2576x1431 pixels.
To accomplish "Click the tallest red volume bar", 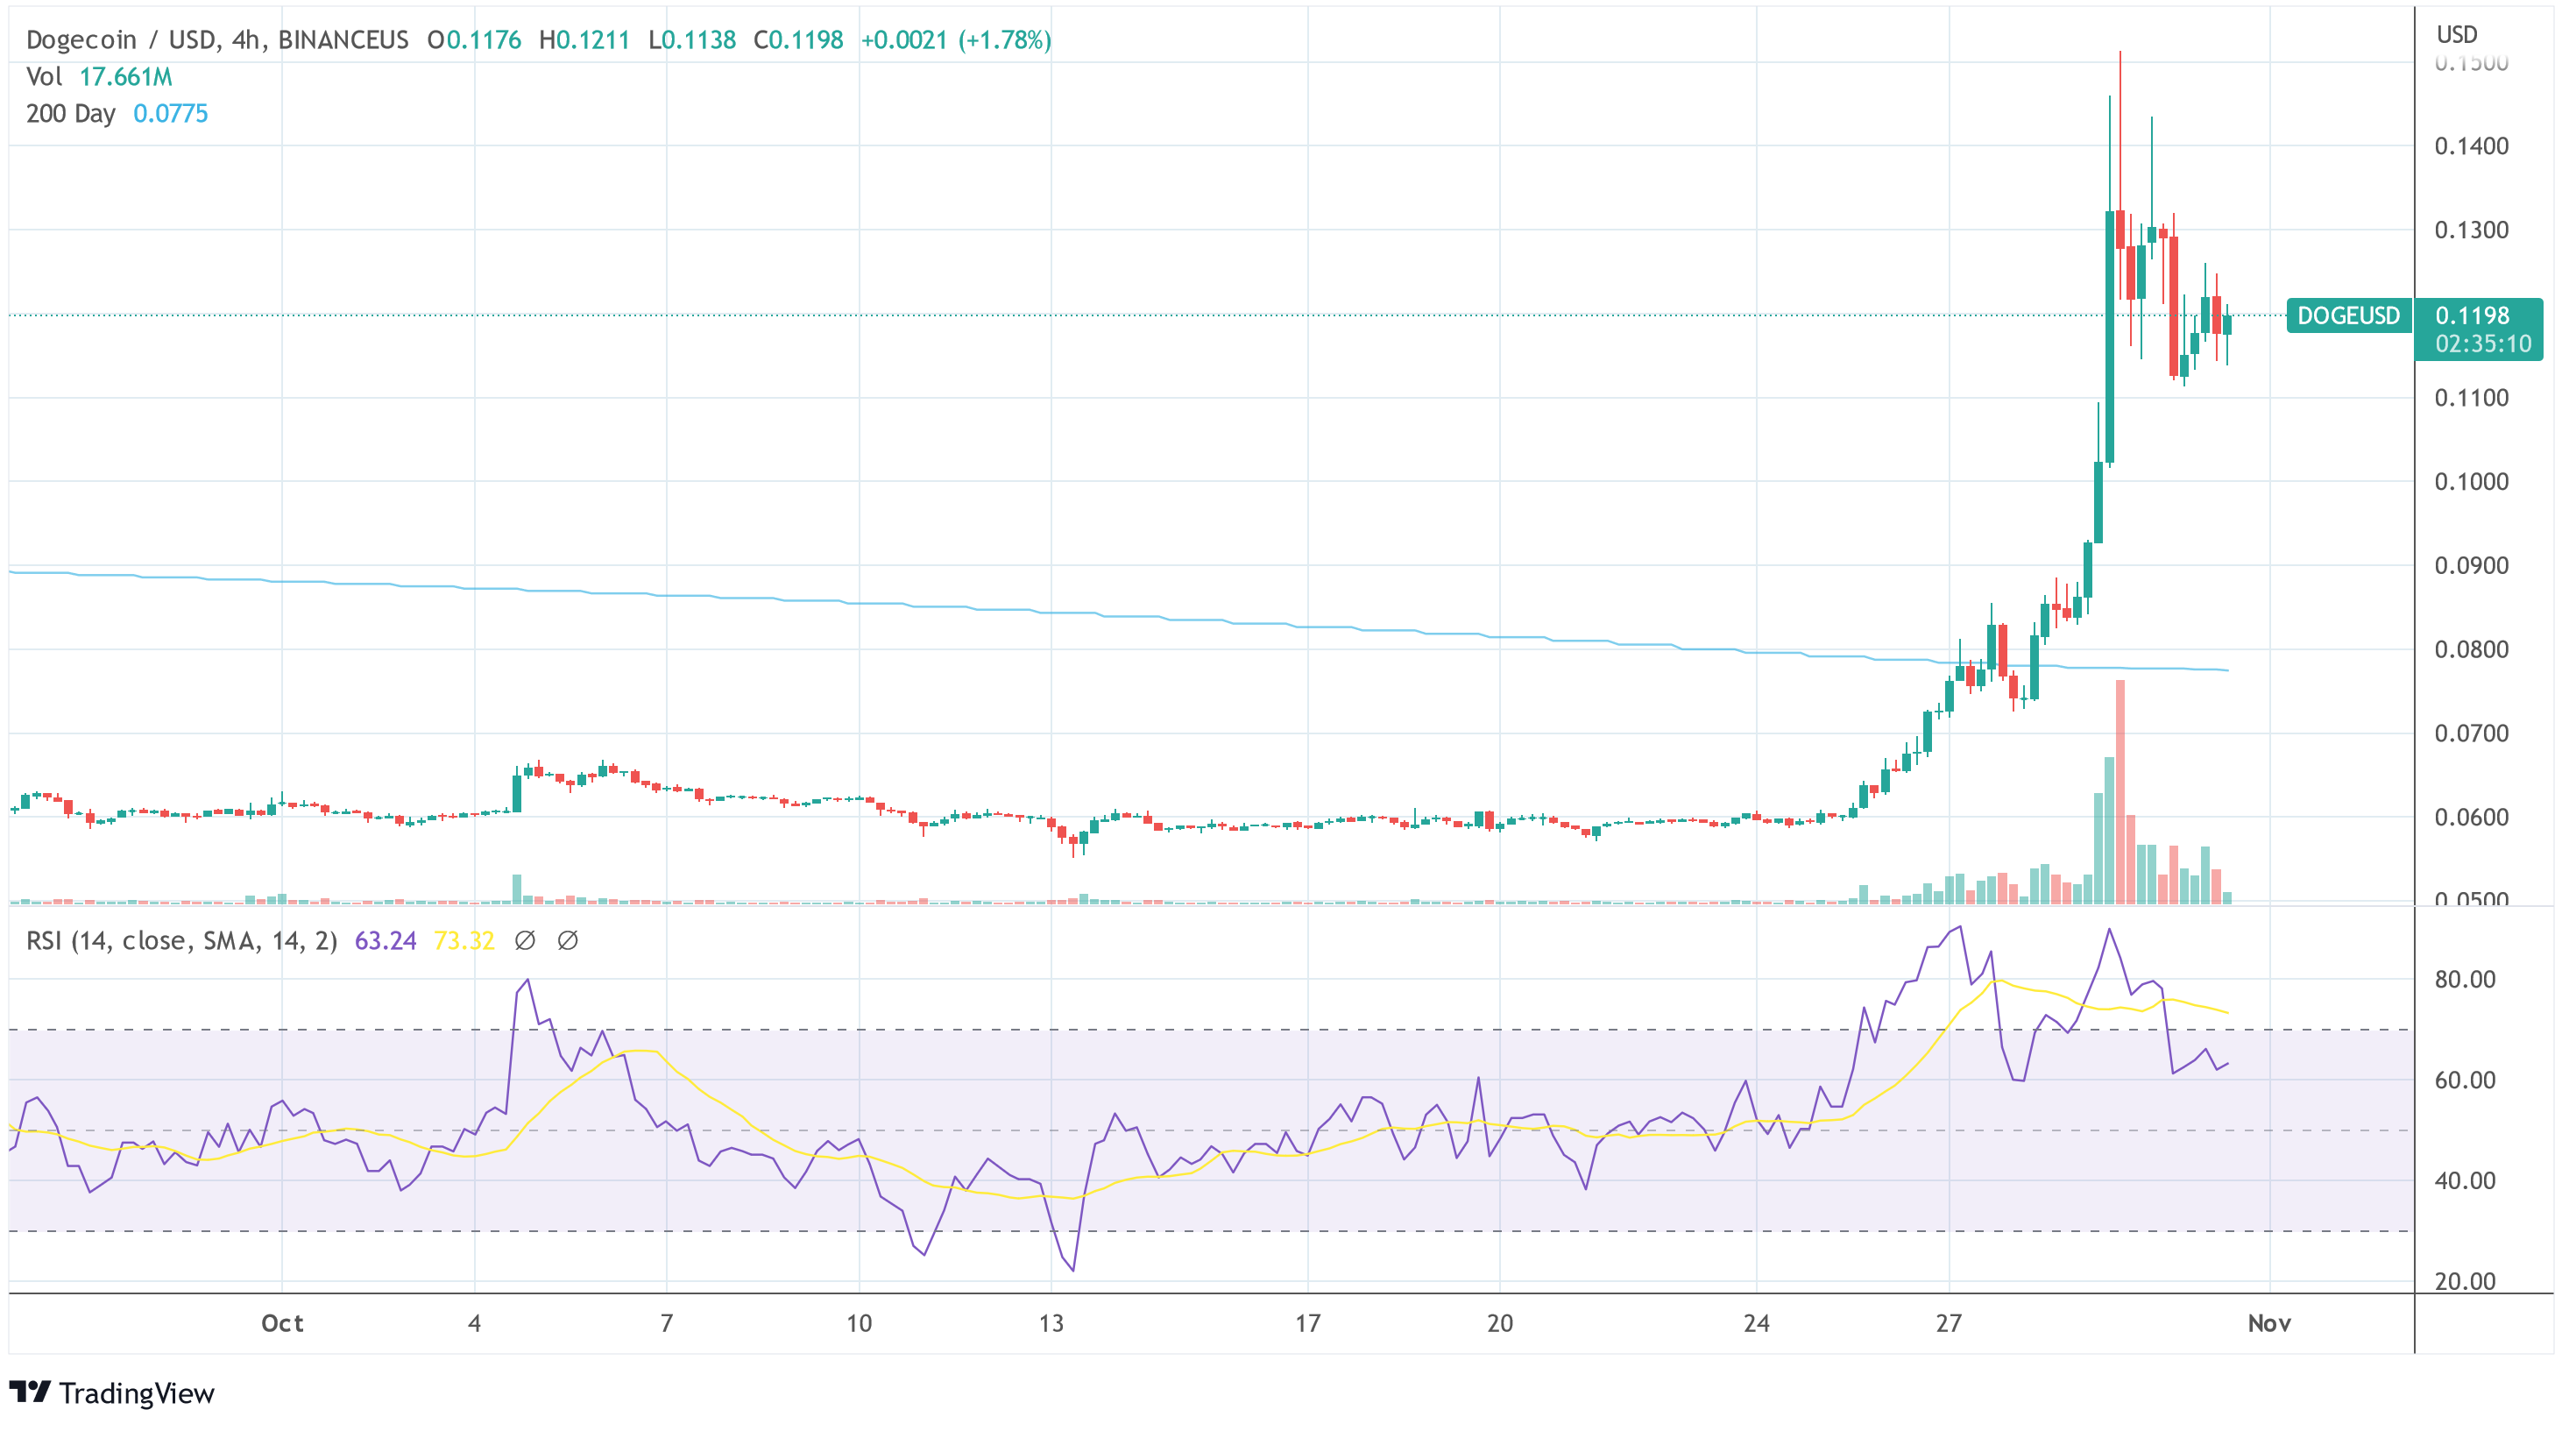I will pos(2120,790).
